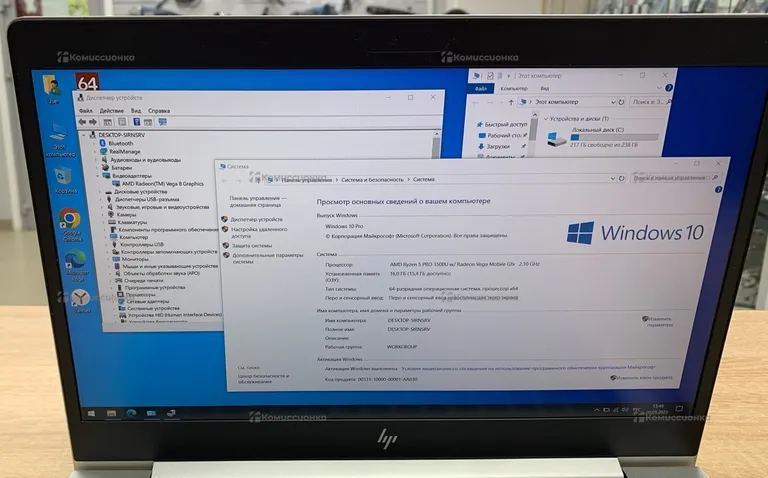The image size is (768, 478).
Task: Click Device Manager vertical scrollbar
Action: (x=436, y=144)
